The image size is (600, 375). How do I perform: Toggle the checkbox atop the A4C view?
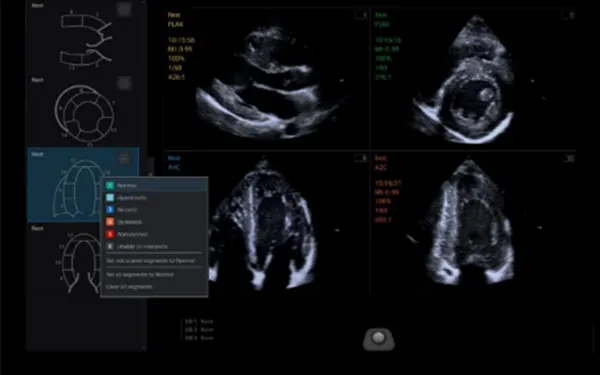point(359,158)
